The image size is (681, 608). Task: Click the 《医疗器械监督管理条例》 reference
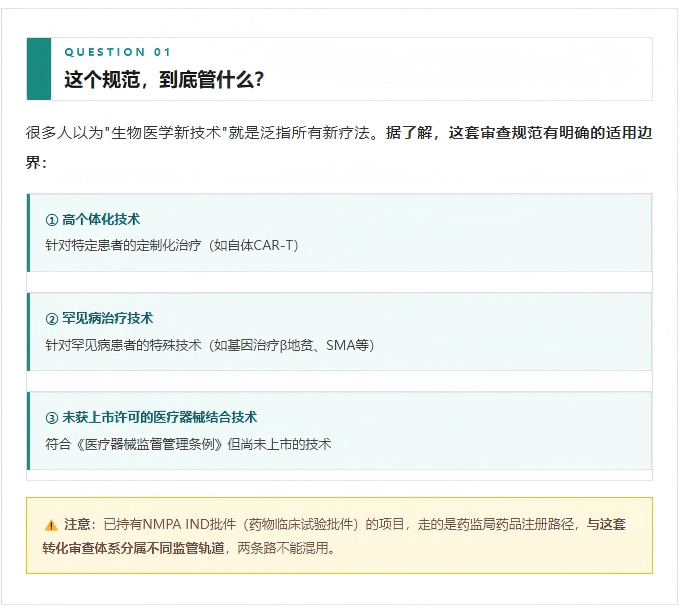coord(149,443)
